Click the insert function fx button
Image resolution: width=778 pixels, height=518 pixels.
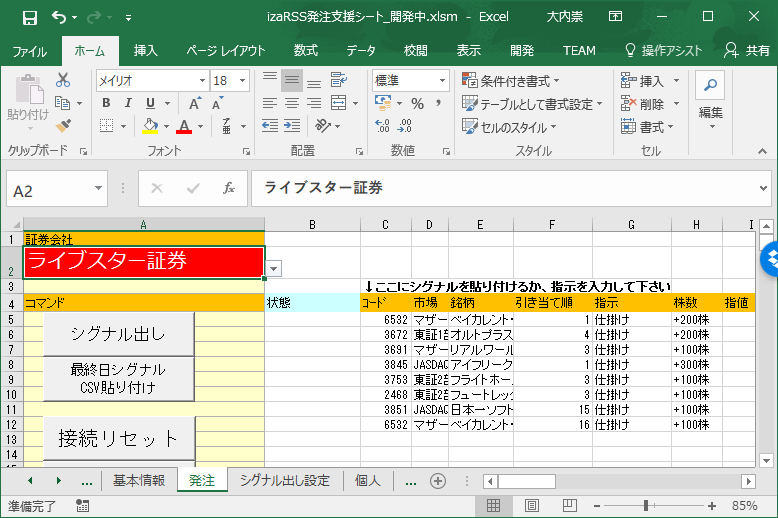(229, 188)
